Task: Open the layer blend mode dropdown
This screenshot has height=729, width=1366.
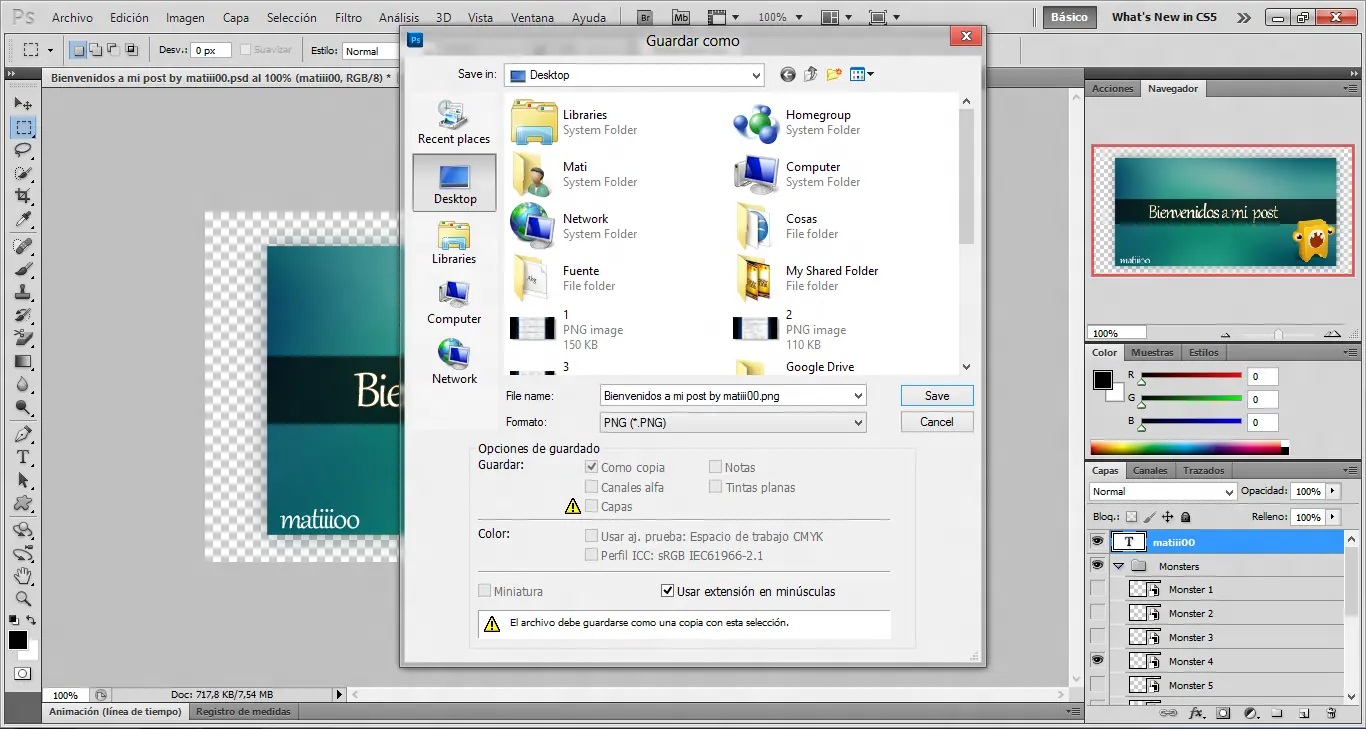Action: coord(1163,492)
